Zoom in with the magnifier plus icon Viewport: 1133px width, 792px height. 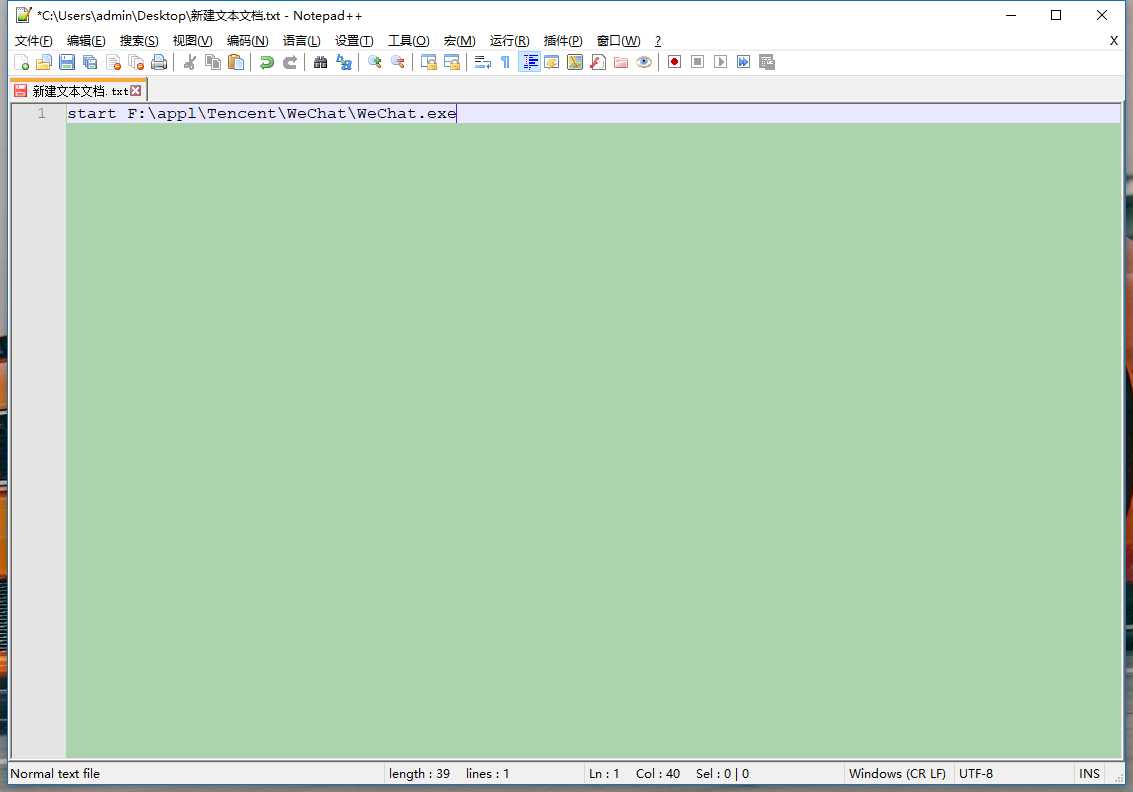pyautogui.click(x=374, y=62)
